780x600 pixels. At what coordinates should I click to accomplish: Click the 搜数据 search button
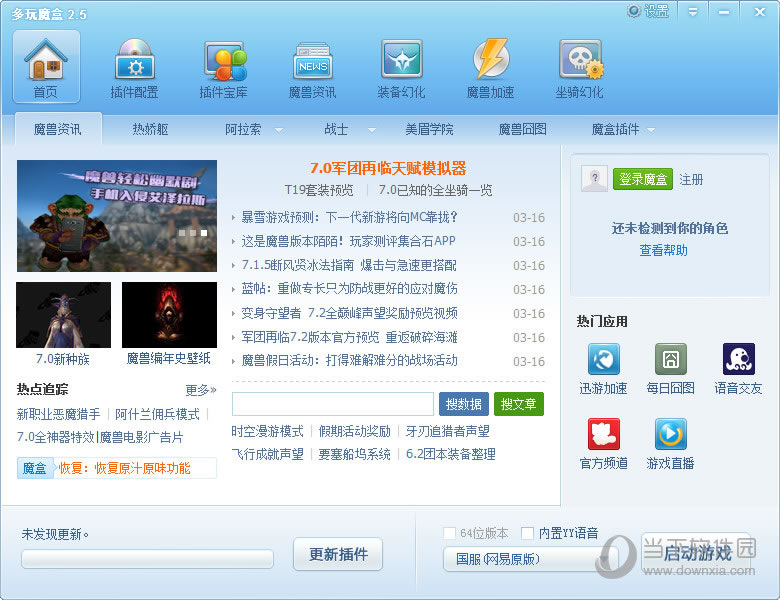(x=464, y=404)
